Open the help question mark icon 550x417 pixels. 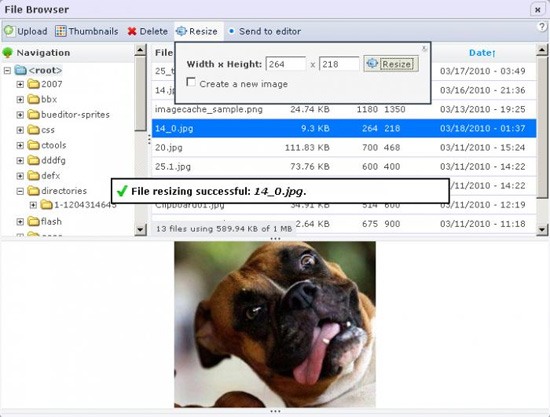pyautogui.click(x=542, y=27)
